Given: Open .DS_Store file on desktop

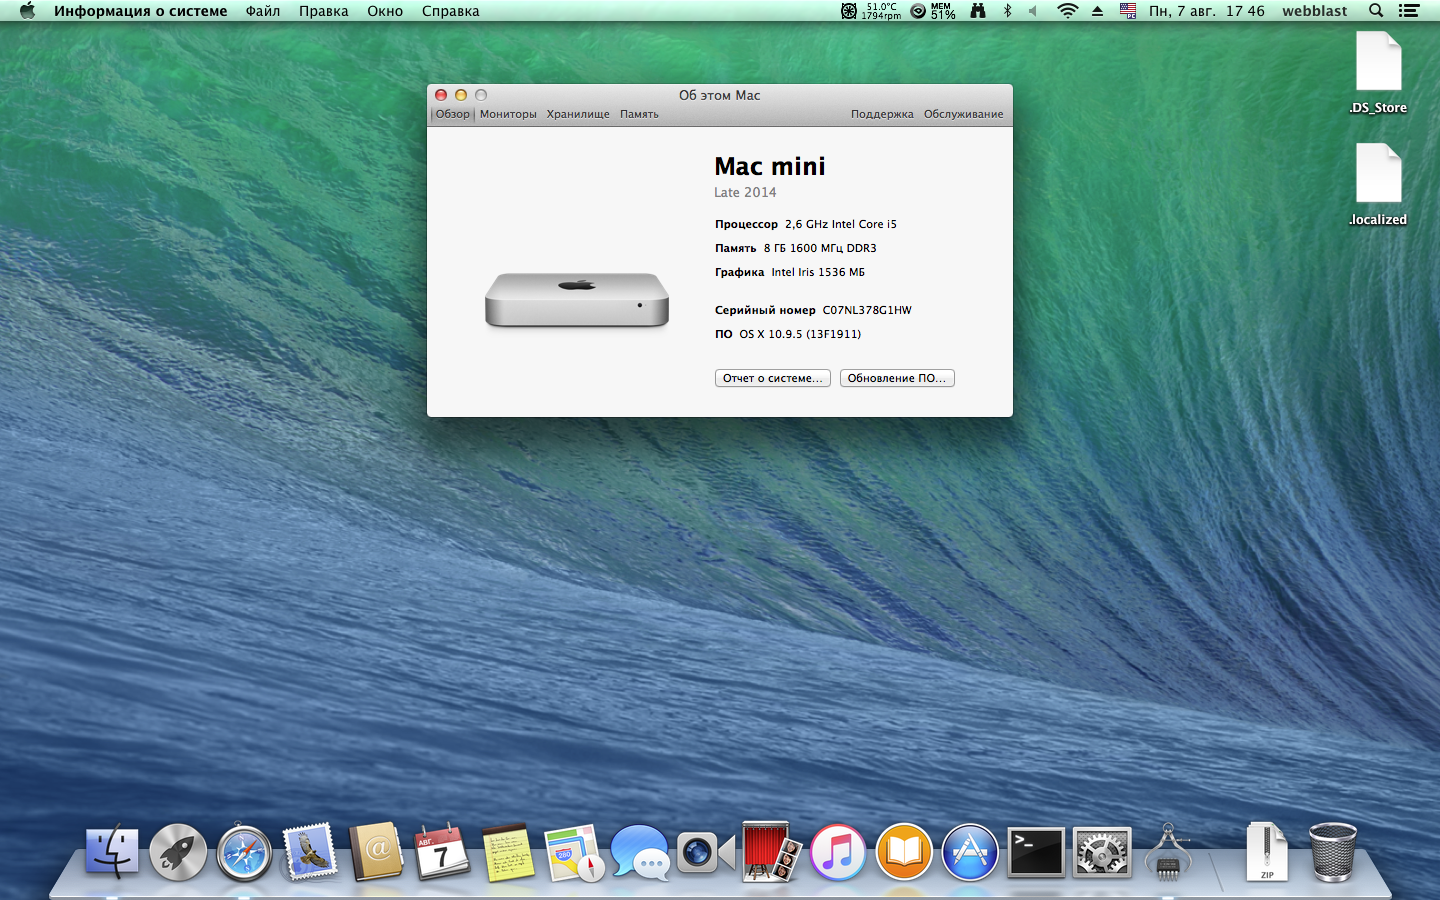Looking at the screenshot, I should [1378, 73].
